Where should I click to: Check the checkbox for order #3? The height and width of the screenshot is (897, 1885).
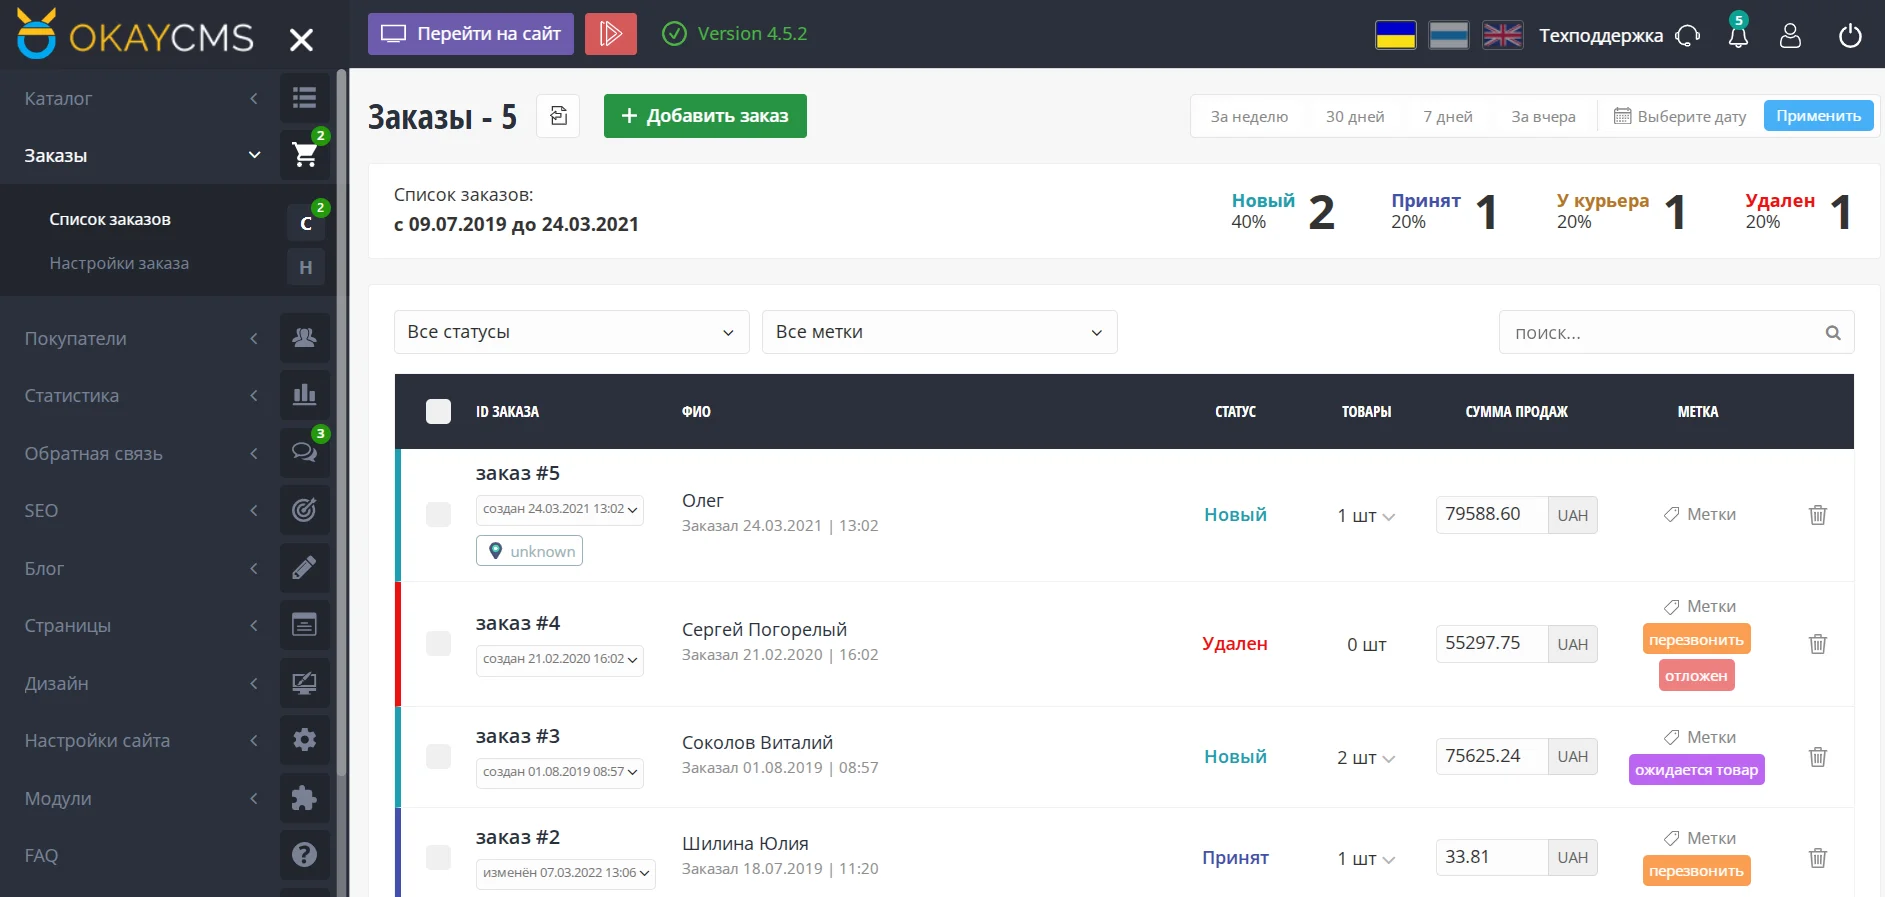pos(438,756)
